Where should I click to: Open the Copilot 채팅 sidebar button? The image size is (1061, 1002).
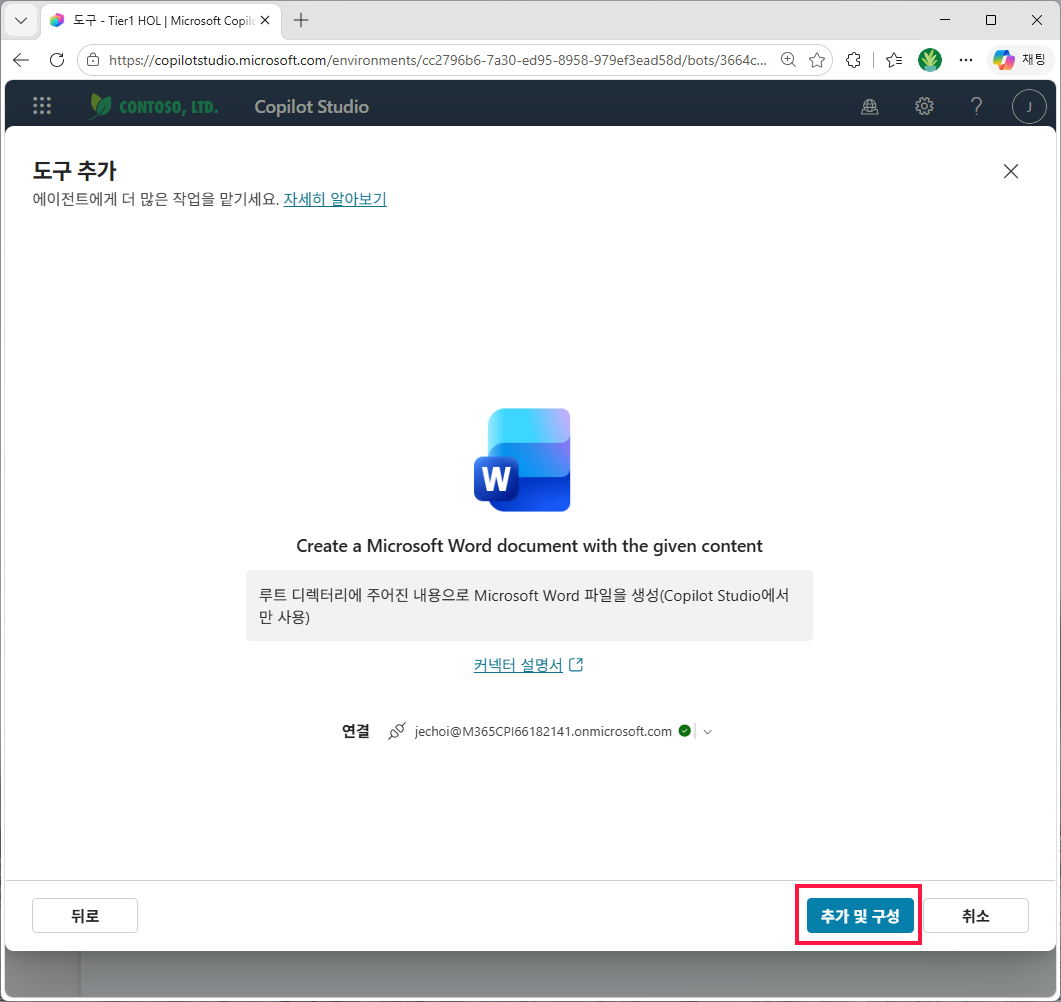[1019, 60]
